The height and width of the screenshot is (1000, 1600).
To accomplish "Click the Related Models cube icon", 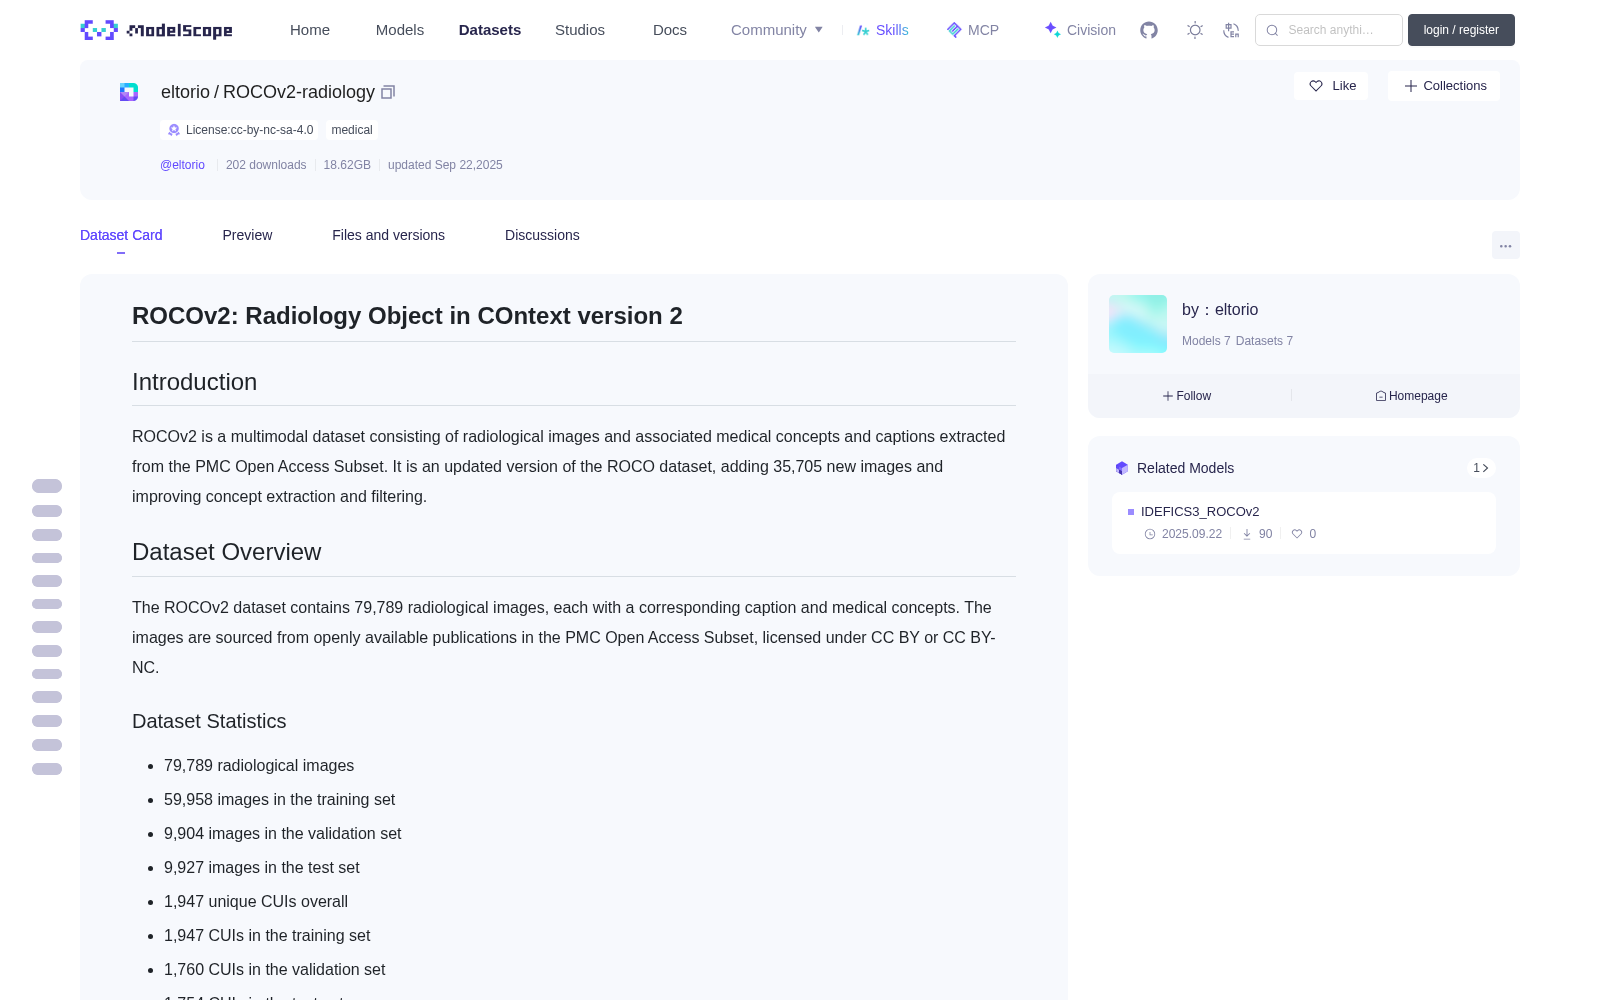I will coord(1122,468).
